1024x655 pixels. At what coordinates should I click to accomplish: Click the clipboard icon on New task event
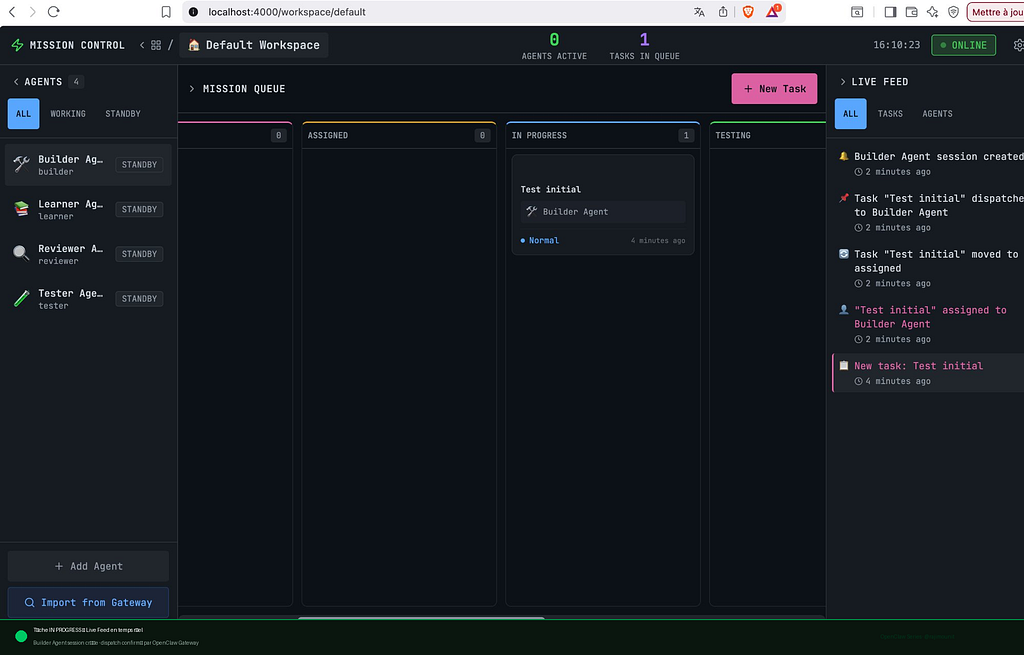pos(844,365)
